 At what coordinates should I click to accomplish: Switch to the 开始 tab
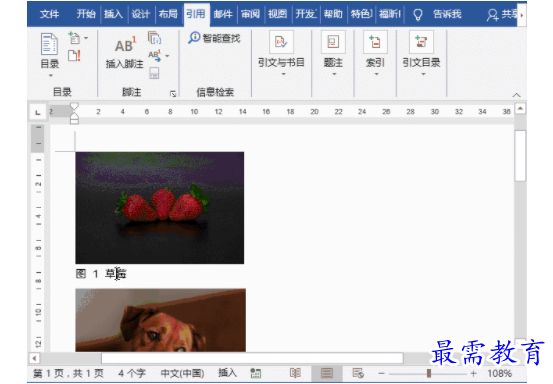coord(86,14)
